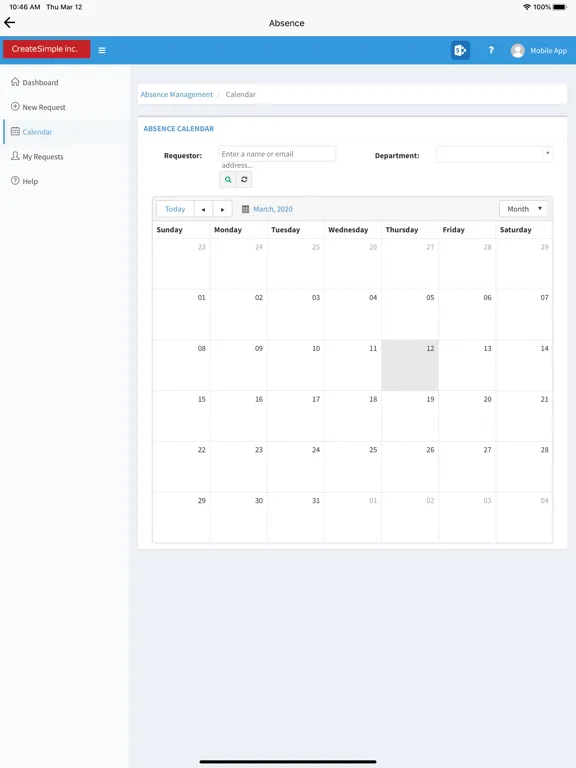
Task: Tap the user avatar icon
Action: click(x=517, y=50)
